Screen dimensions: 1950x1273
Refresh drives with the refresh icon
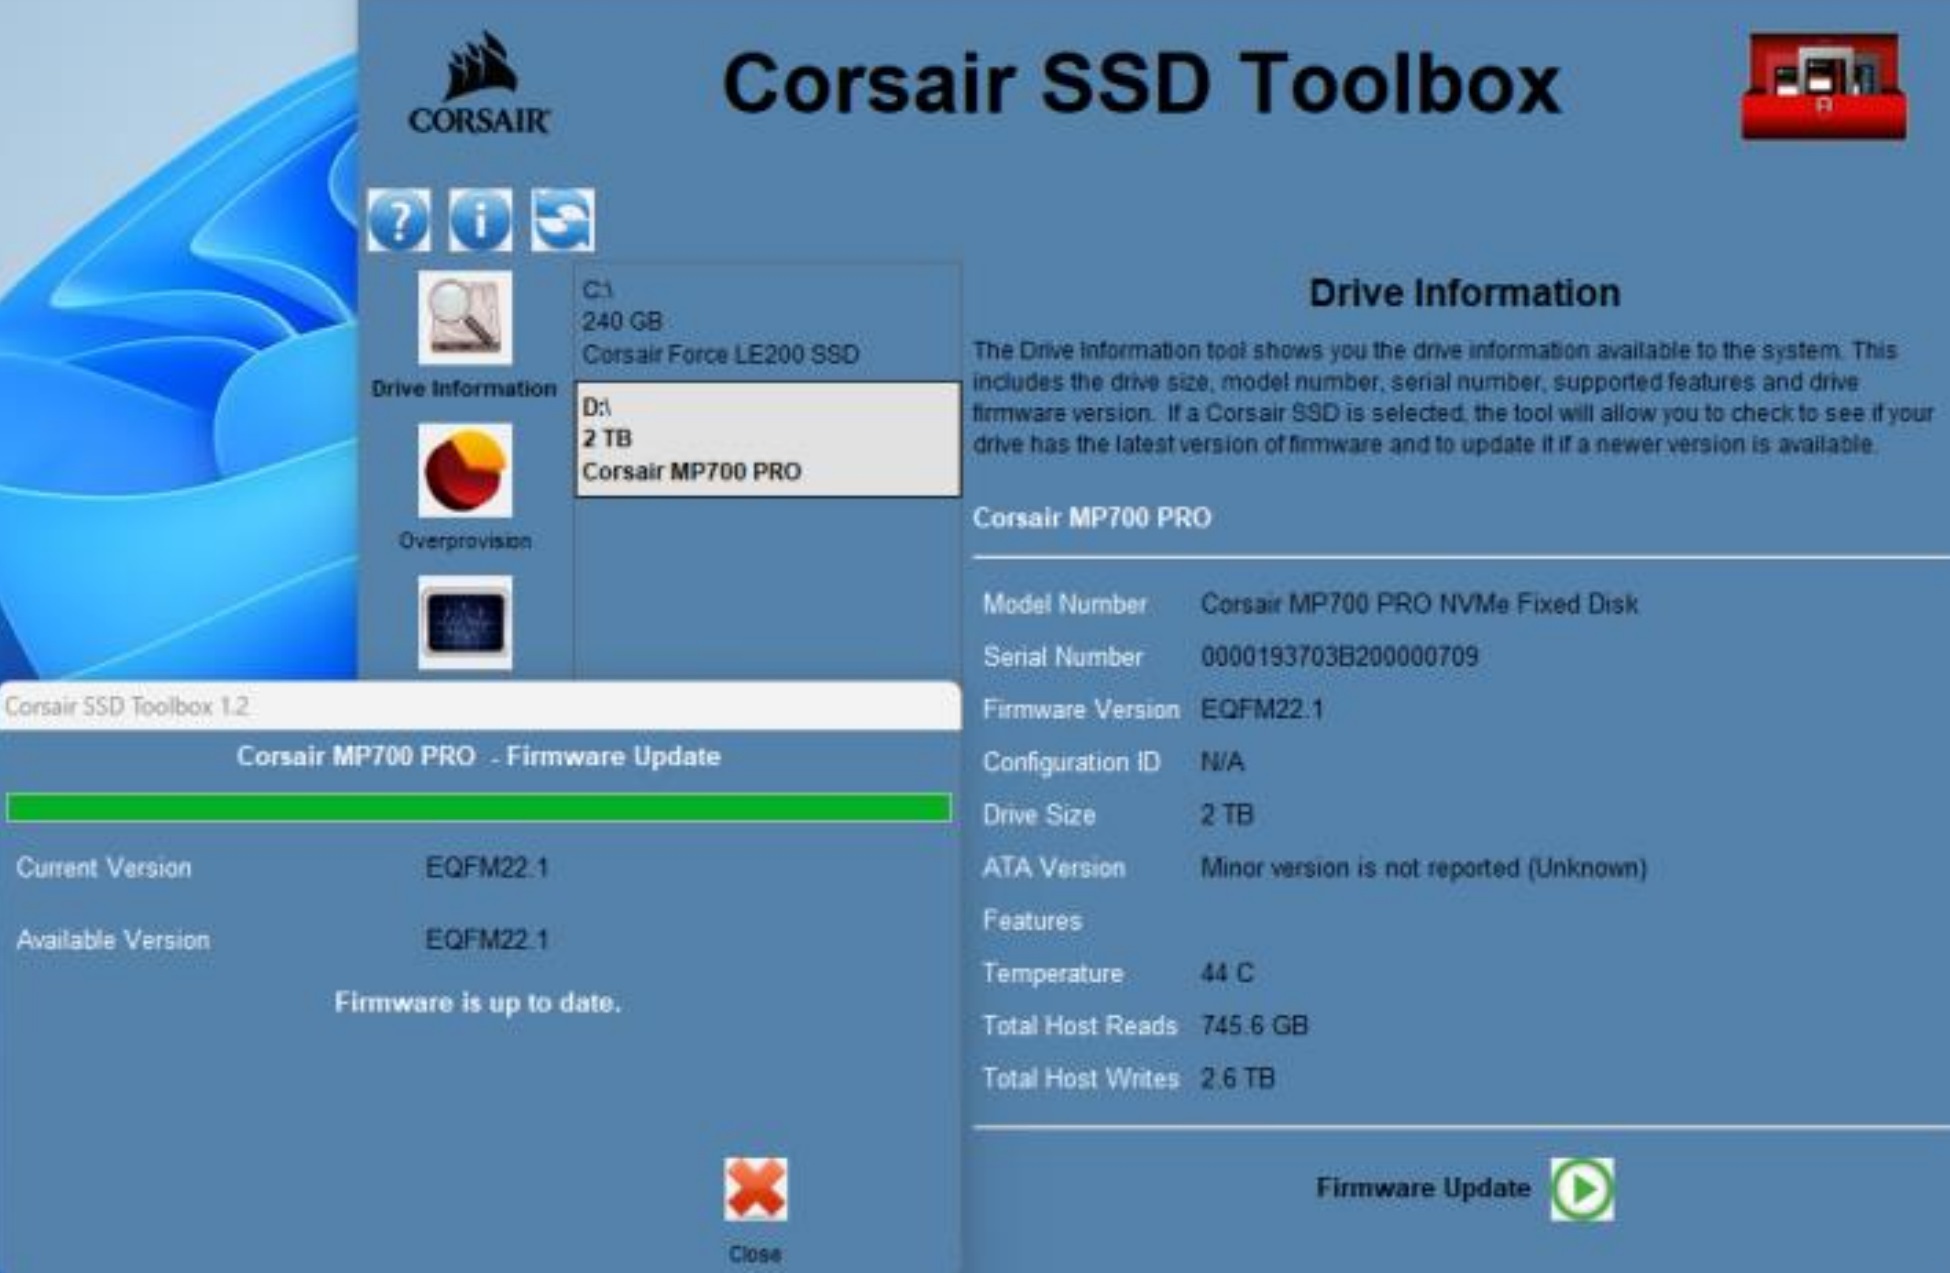tap(562, 220)
